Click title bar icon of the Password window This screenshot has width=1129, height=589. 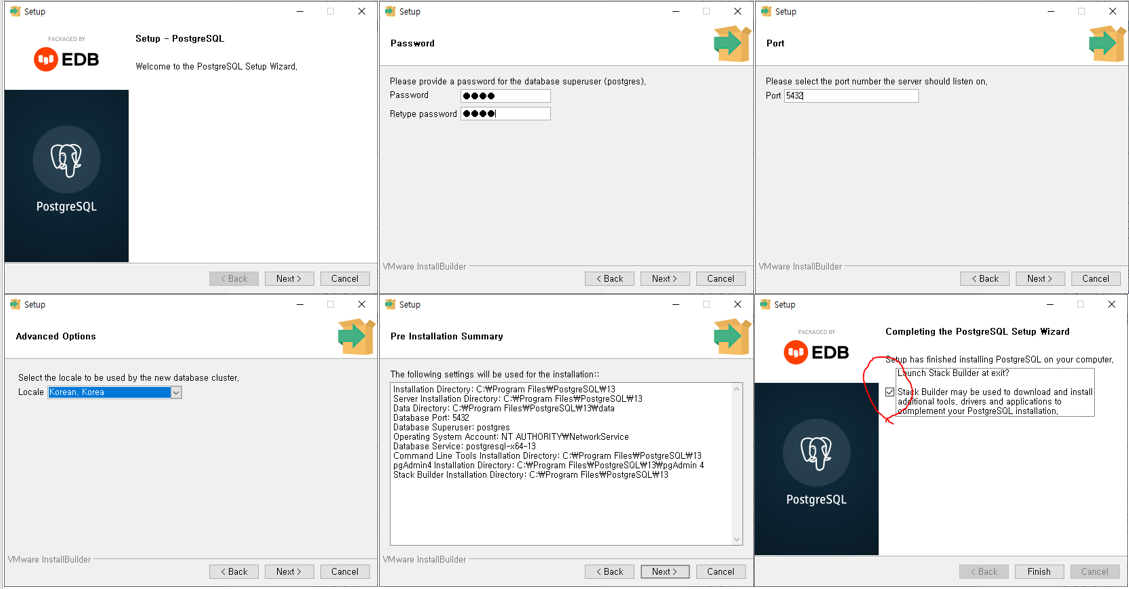(x=390, y=12)
